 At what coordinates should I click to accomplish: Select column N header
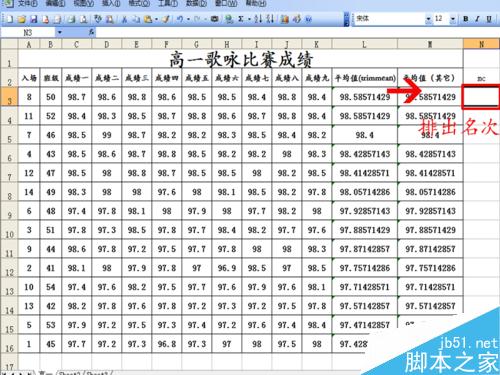(481, 44)
